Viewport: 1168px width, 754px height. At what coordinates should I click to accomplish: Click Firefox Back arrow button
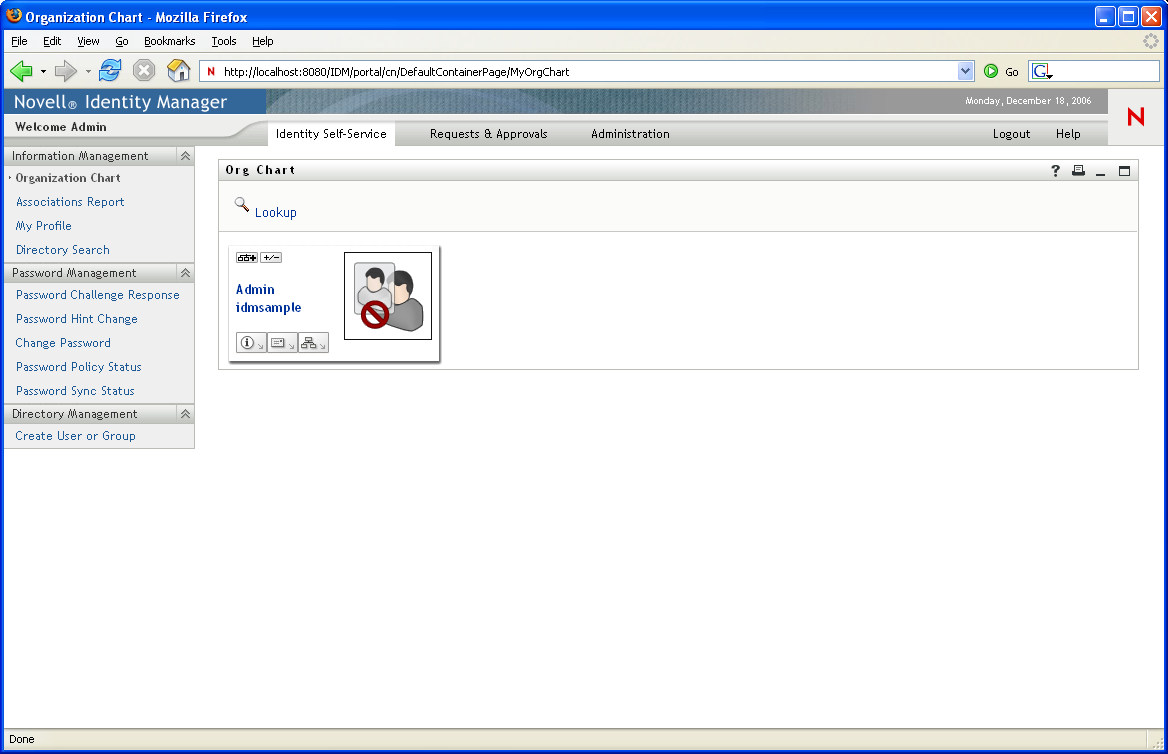(x=22, y=71)
